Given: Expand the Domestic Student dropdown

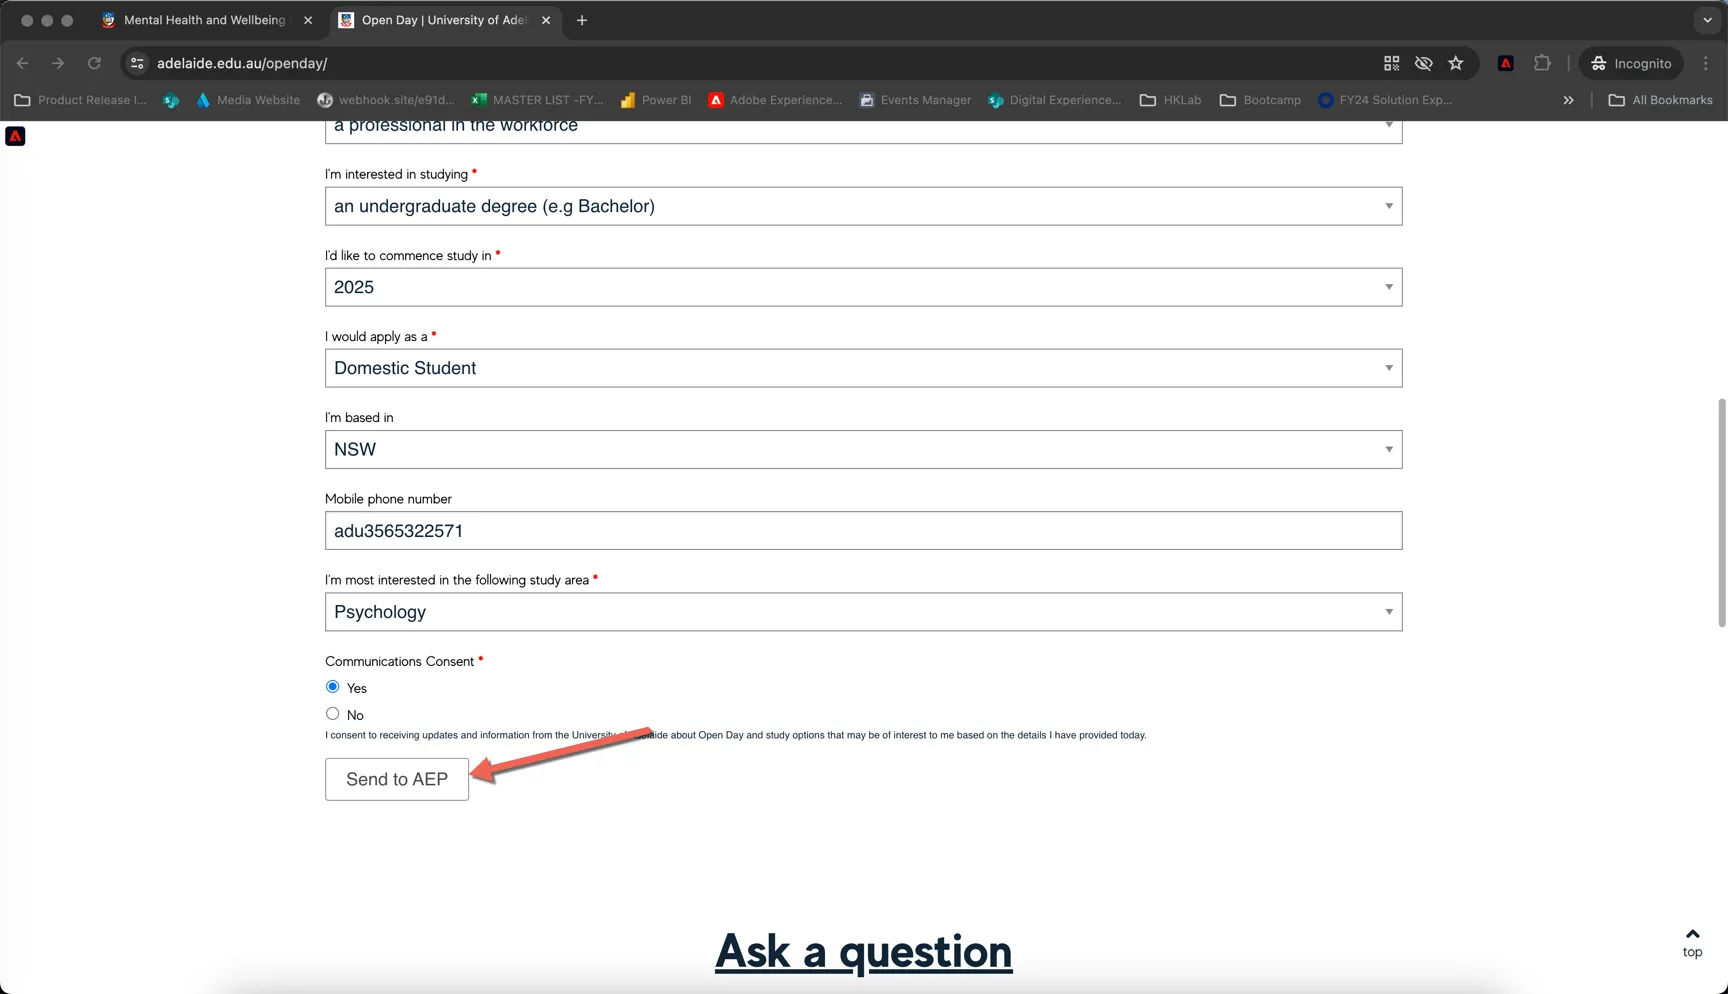Looking at the screenshot, I should tap(863, 368).
